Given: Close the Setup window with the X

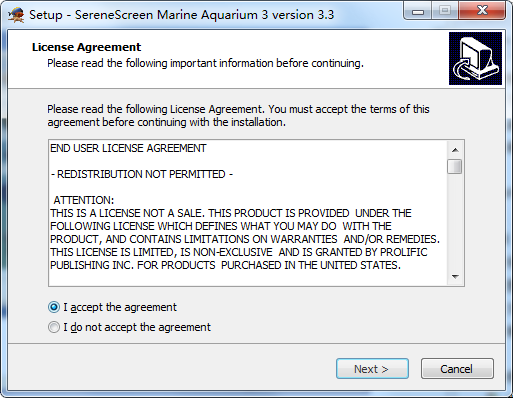Looking at the screenshot, I should pyautogui.click(x=482, y=11).
